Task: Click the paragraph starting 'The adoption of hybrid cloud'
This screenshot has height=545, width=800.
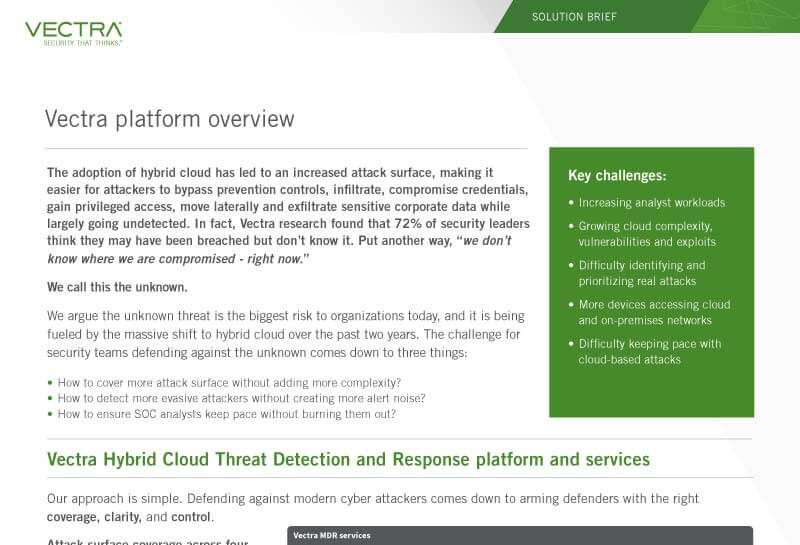Action: [288, 215]
